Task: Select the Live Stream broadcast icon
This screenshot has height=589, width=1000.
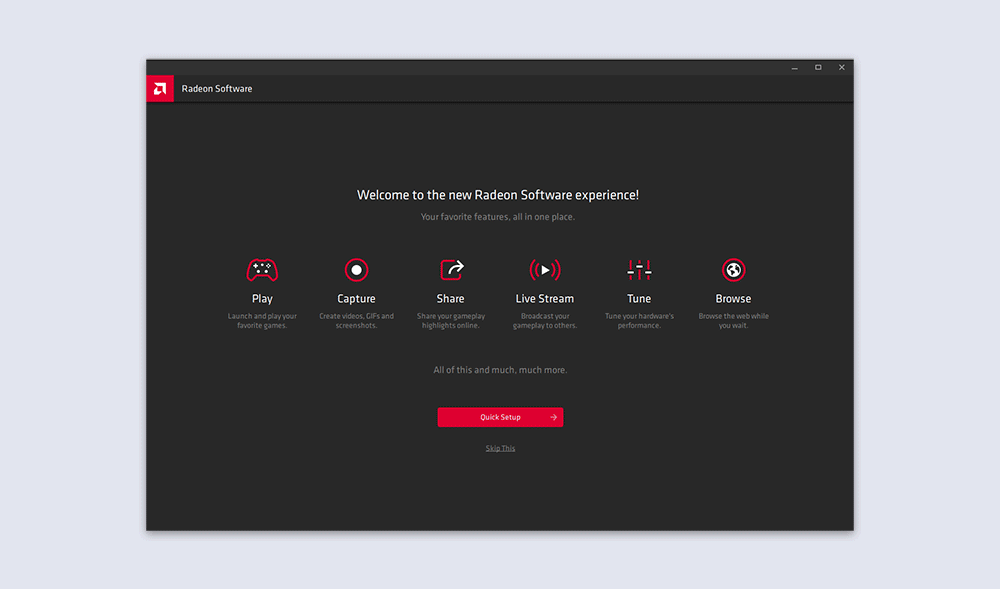Action: [545, 270]
